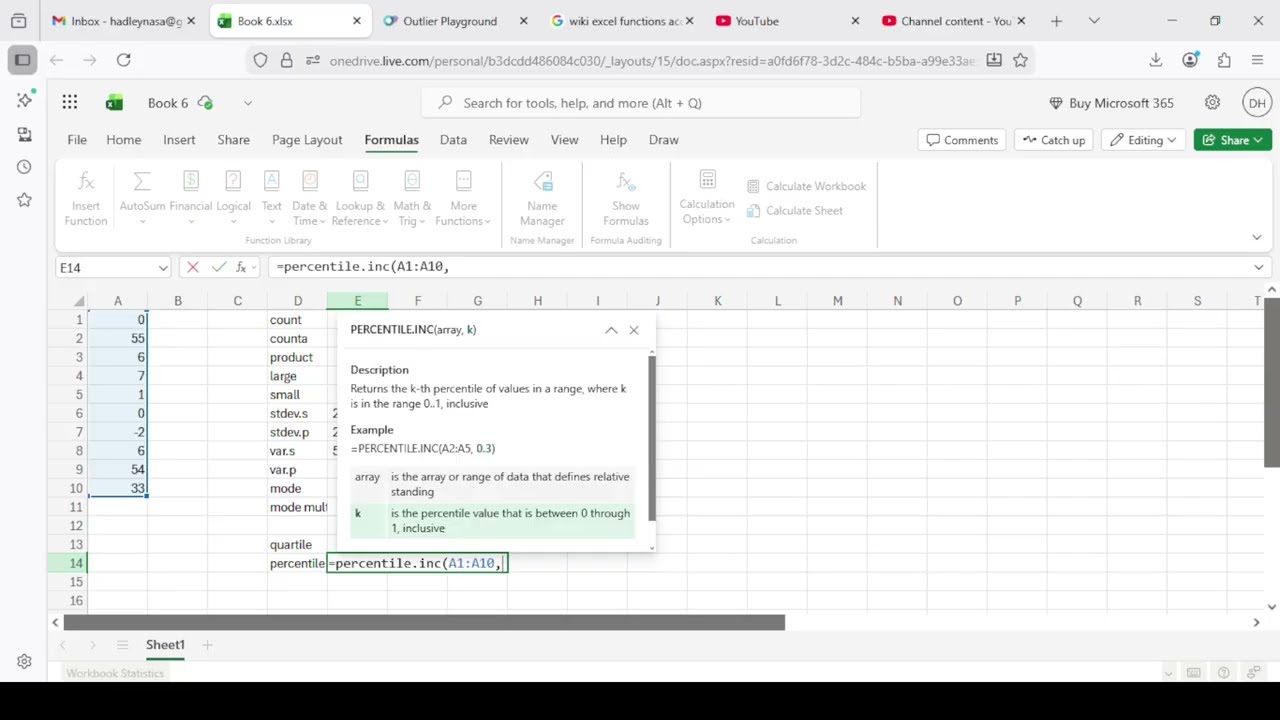Switch to the Insert tab
This screenshot has width=1280, height=720.
pyautogui.click(x=179, y=140)
